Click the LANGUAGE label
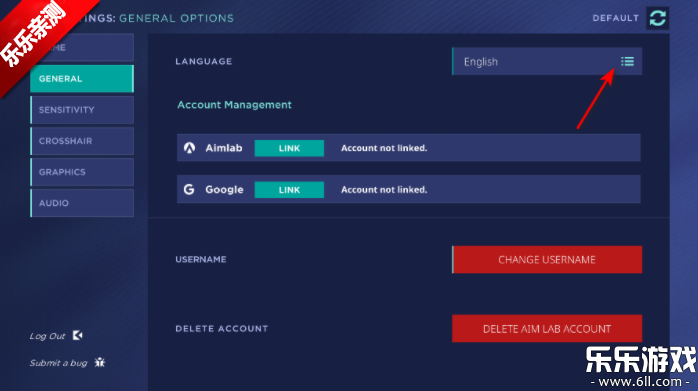The width and height of the screenshot is (698, 391). tap(203, 61)
